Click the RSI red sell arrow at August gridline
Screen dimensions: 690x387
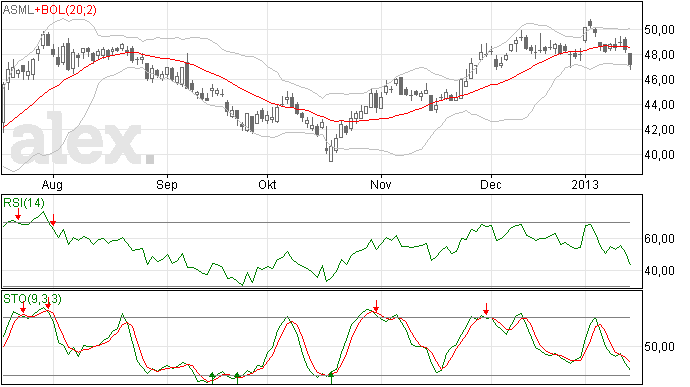(53, 220)
